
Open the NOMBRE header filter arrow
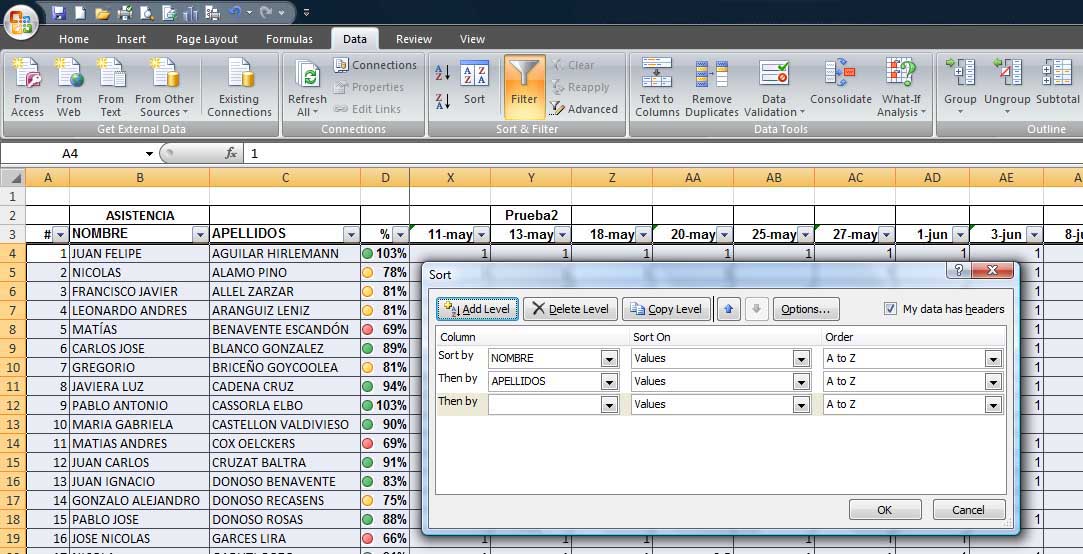(200, 235)
